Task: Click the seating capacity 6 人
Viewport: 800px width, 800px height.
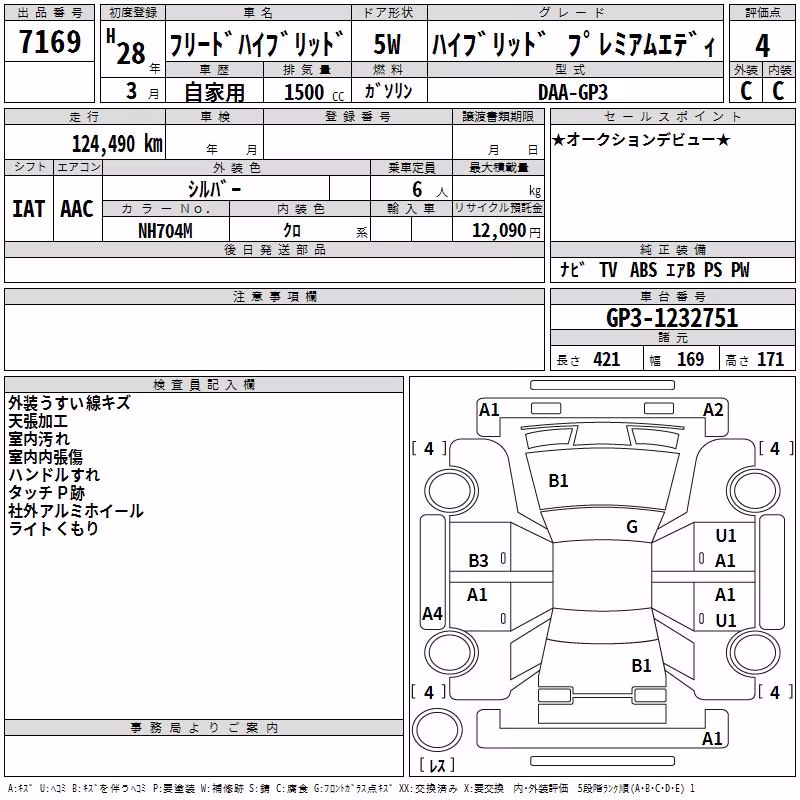Action: [430, 190]
